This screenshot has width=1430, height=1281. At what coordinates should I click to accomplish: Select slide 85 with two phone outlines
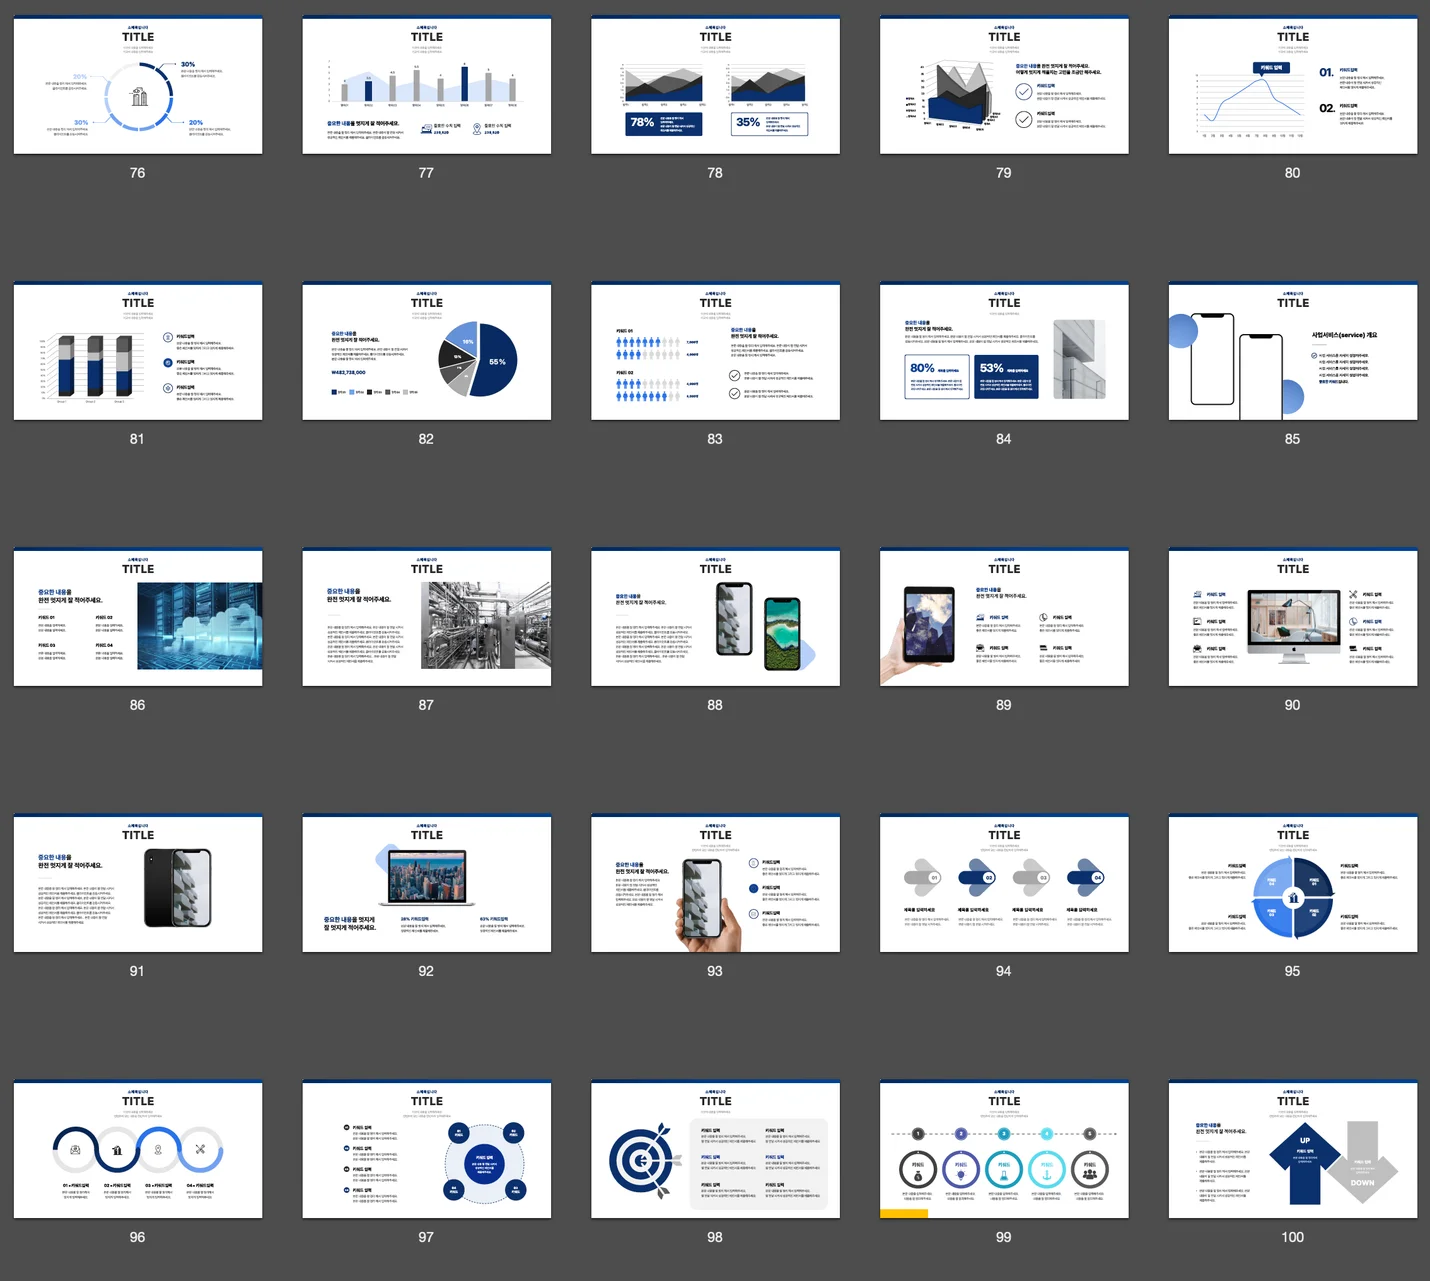pos(1292,352)
